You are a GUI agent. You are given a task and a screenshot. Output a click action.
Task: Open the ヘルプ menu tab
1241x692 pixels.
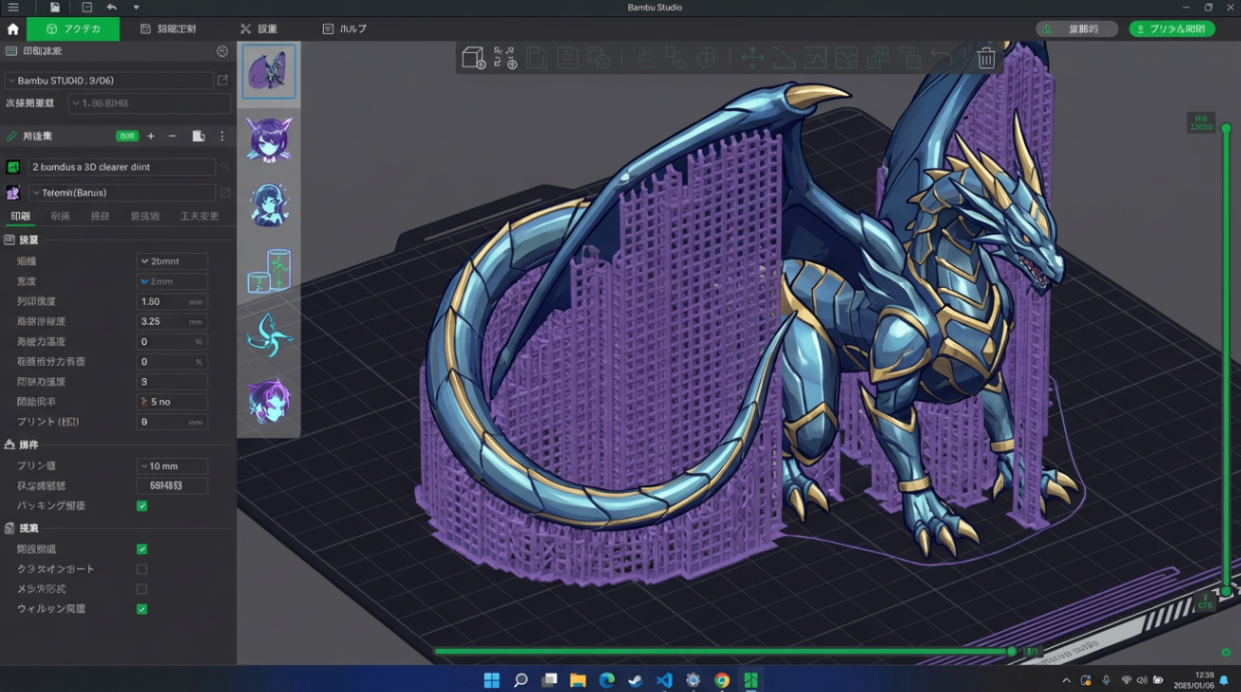pos(344,29)
